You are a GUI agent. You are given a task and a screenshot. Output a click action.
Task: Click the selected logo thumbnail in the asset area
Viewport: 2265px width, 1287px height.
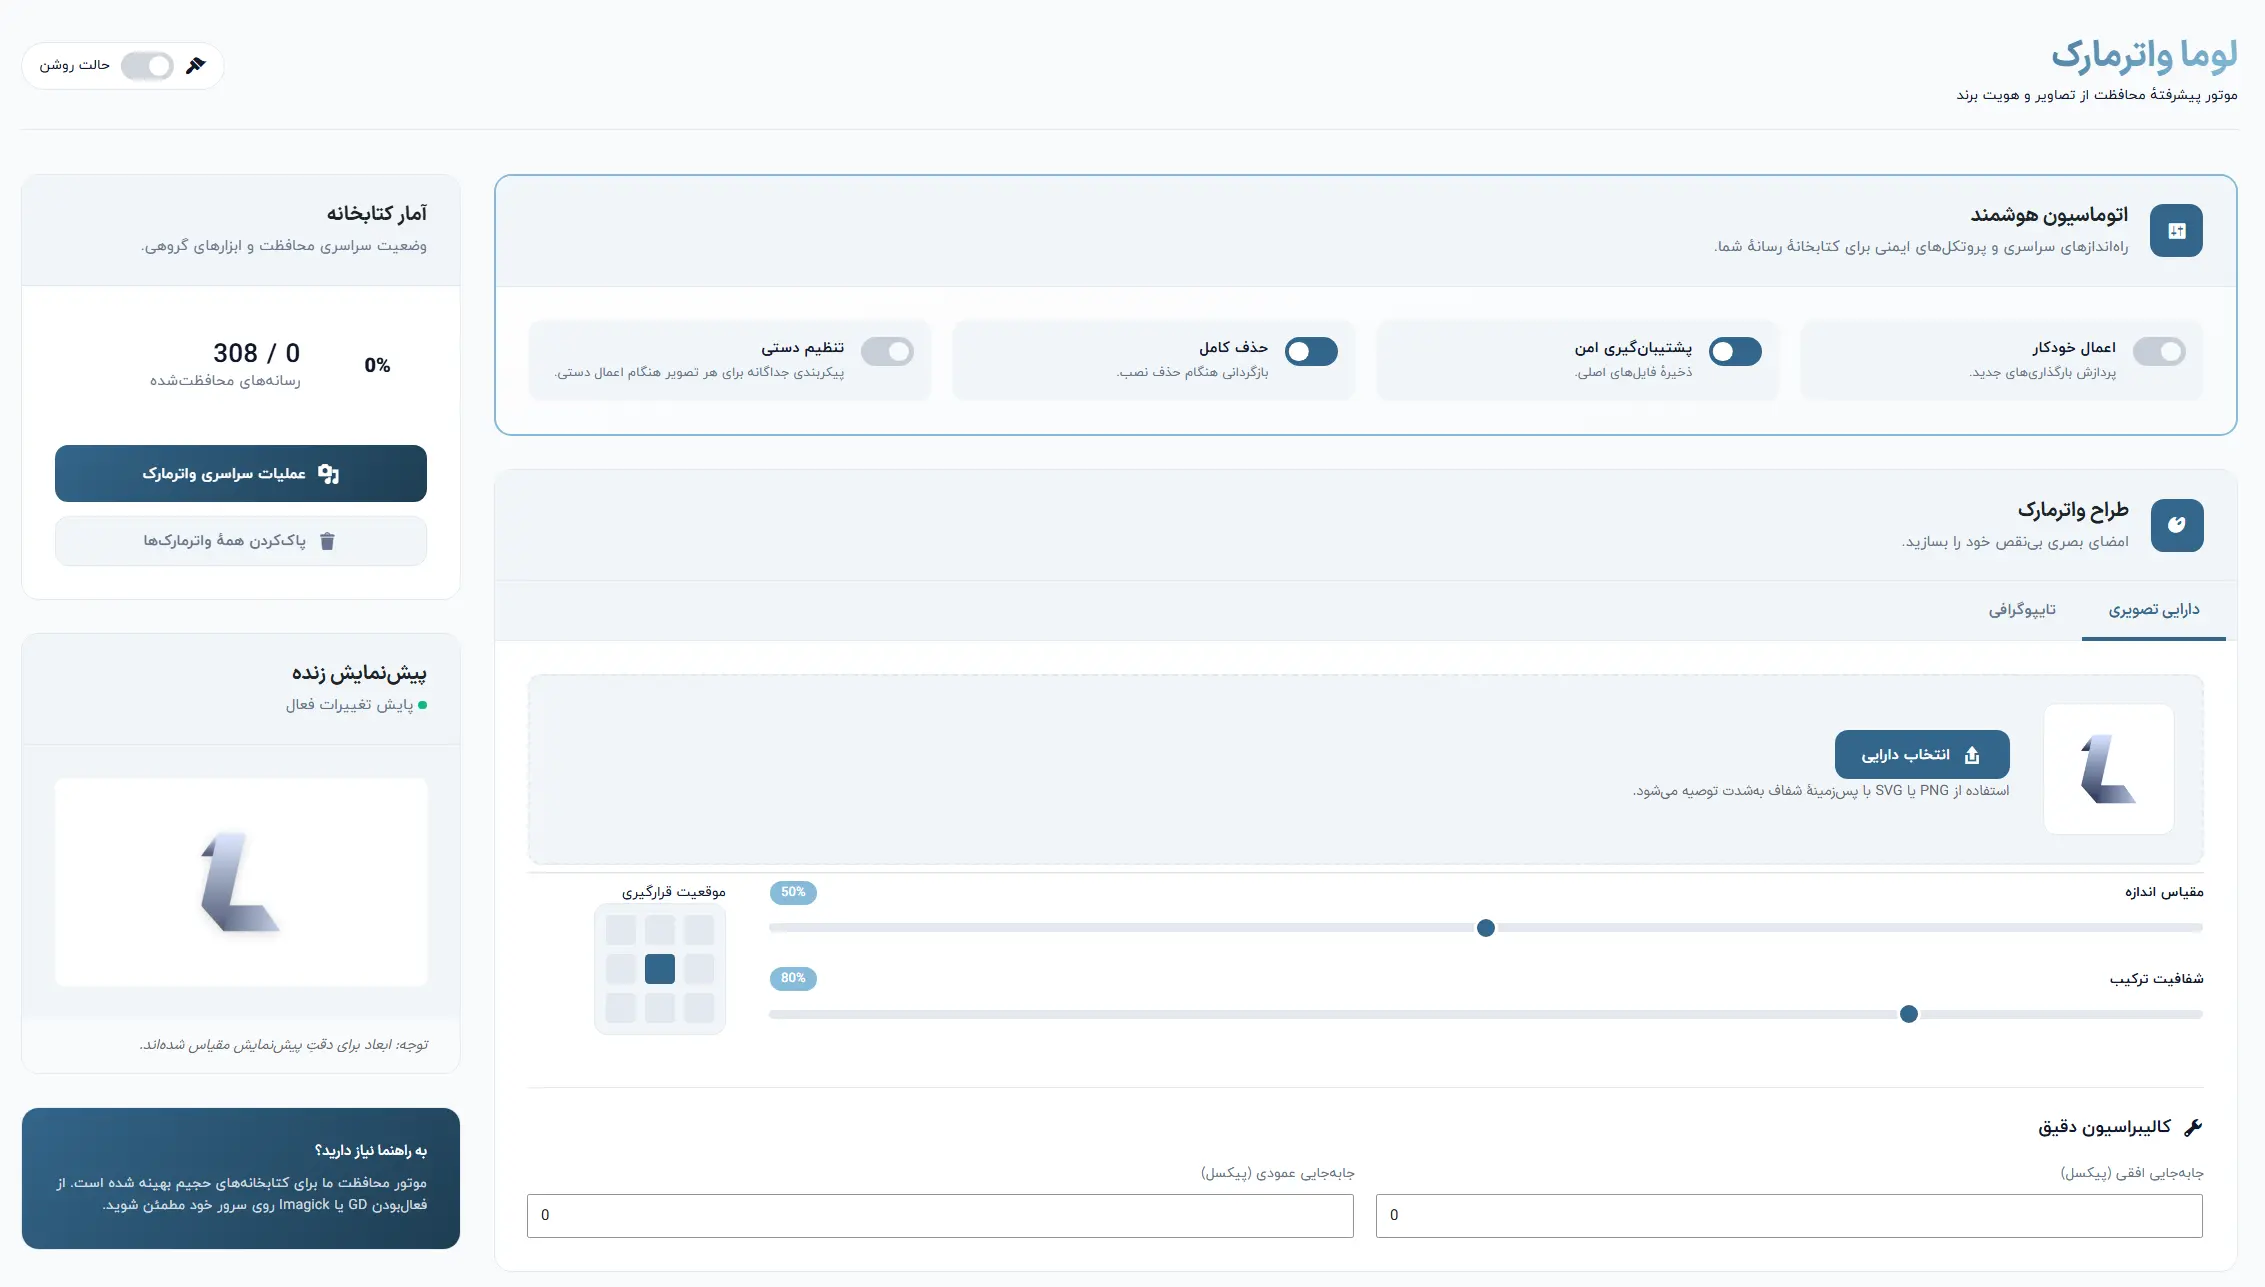point(2109,769)
